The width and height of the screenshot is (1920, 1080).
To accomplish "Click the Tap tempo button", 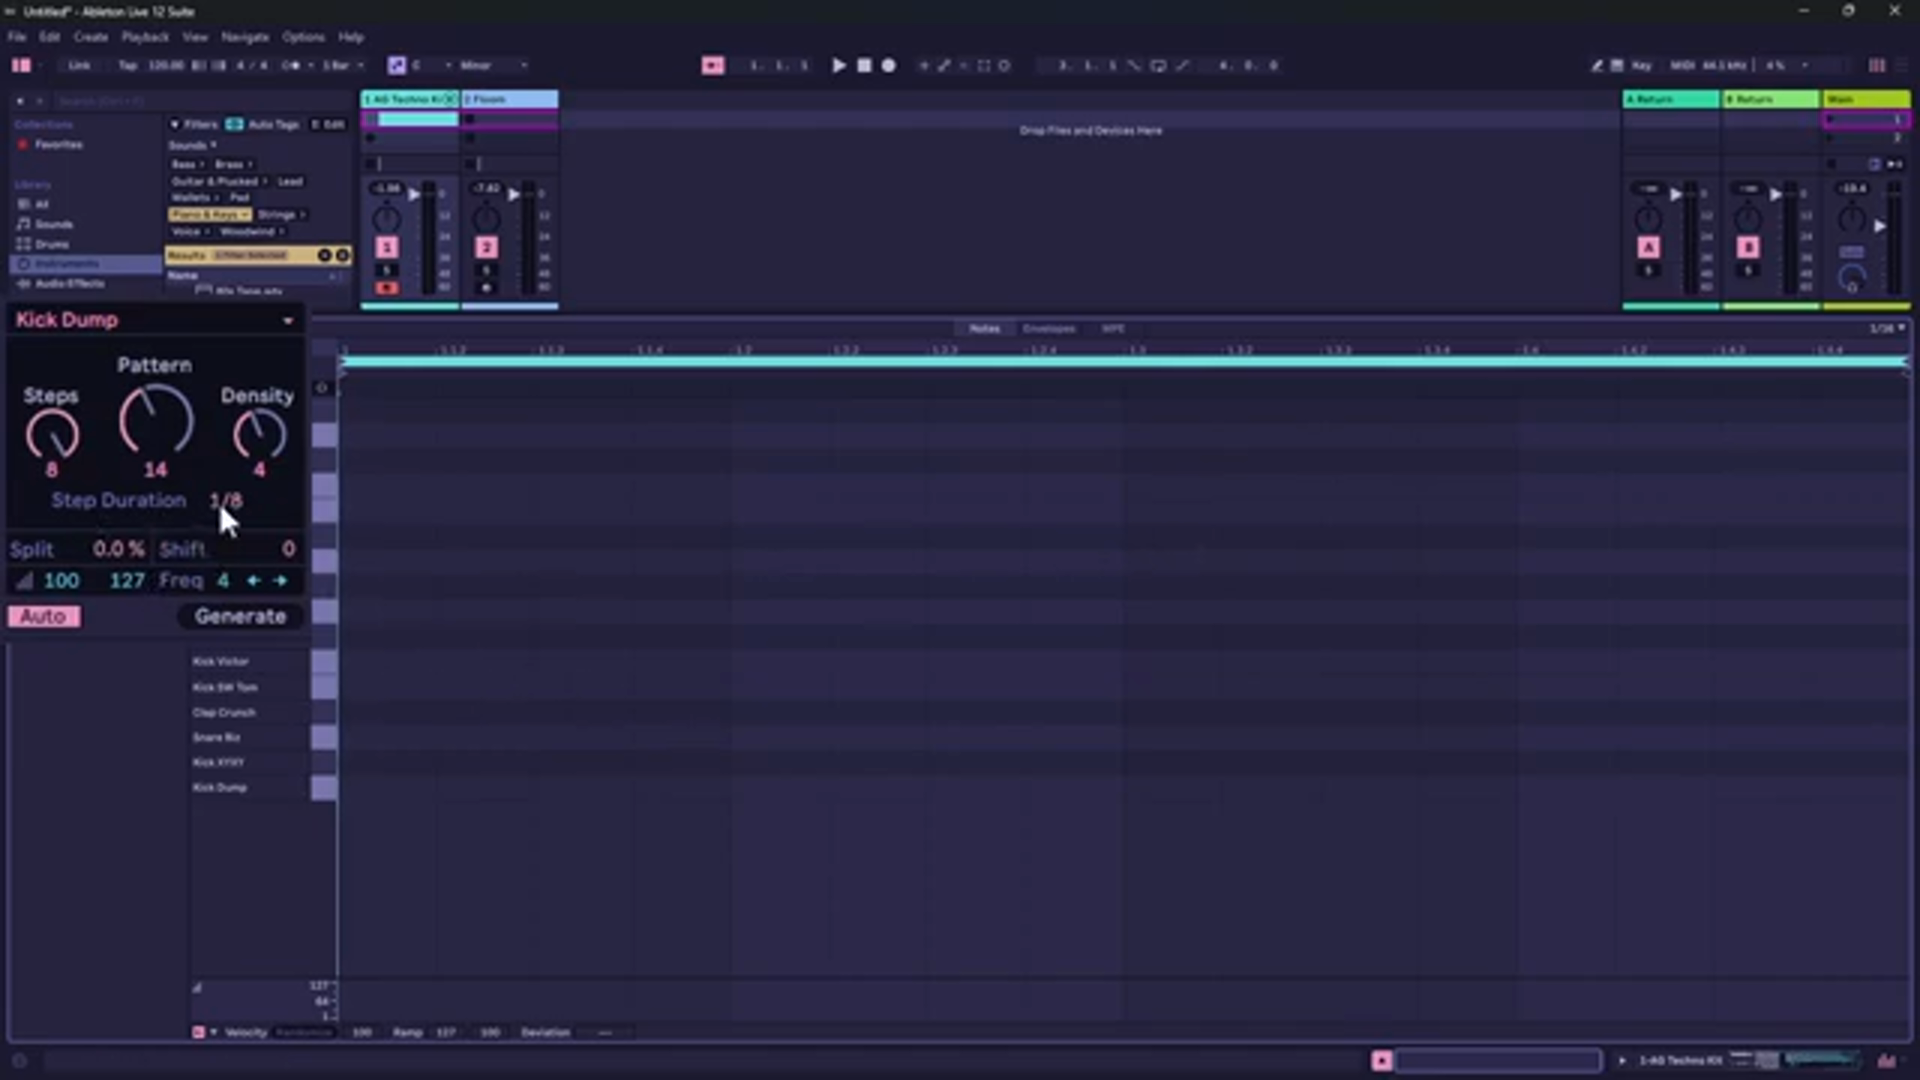I will (x=128, y=65).
